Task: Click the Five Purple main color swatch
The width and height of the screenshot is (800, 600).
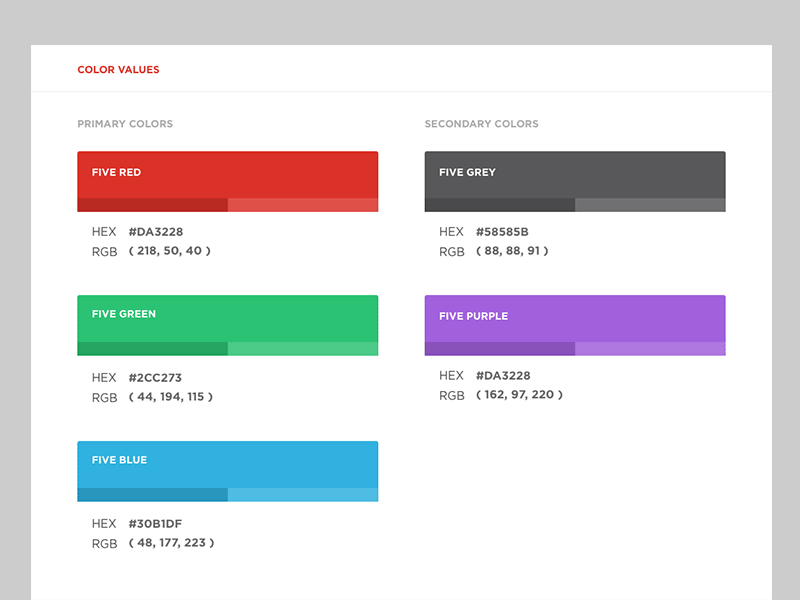Action: (x=575, y=318)
